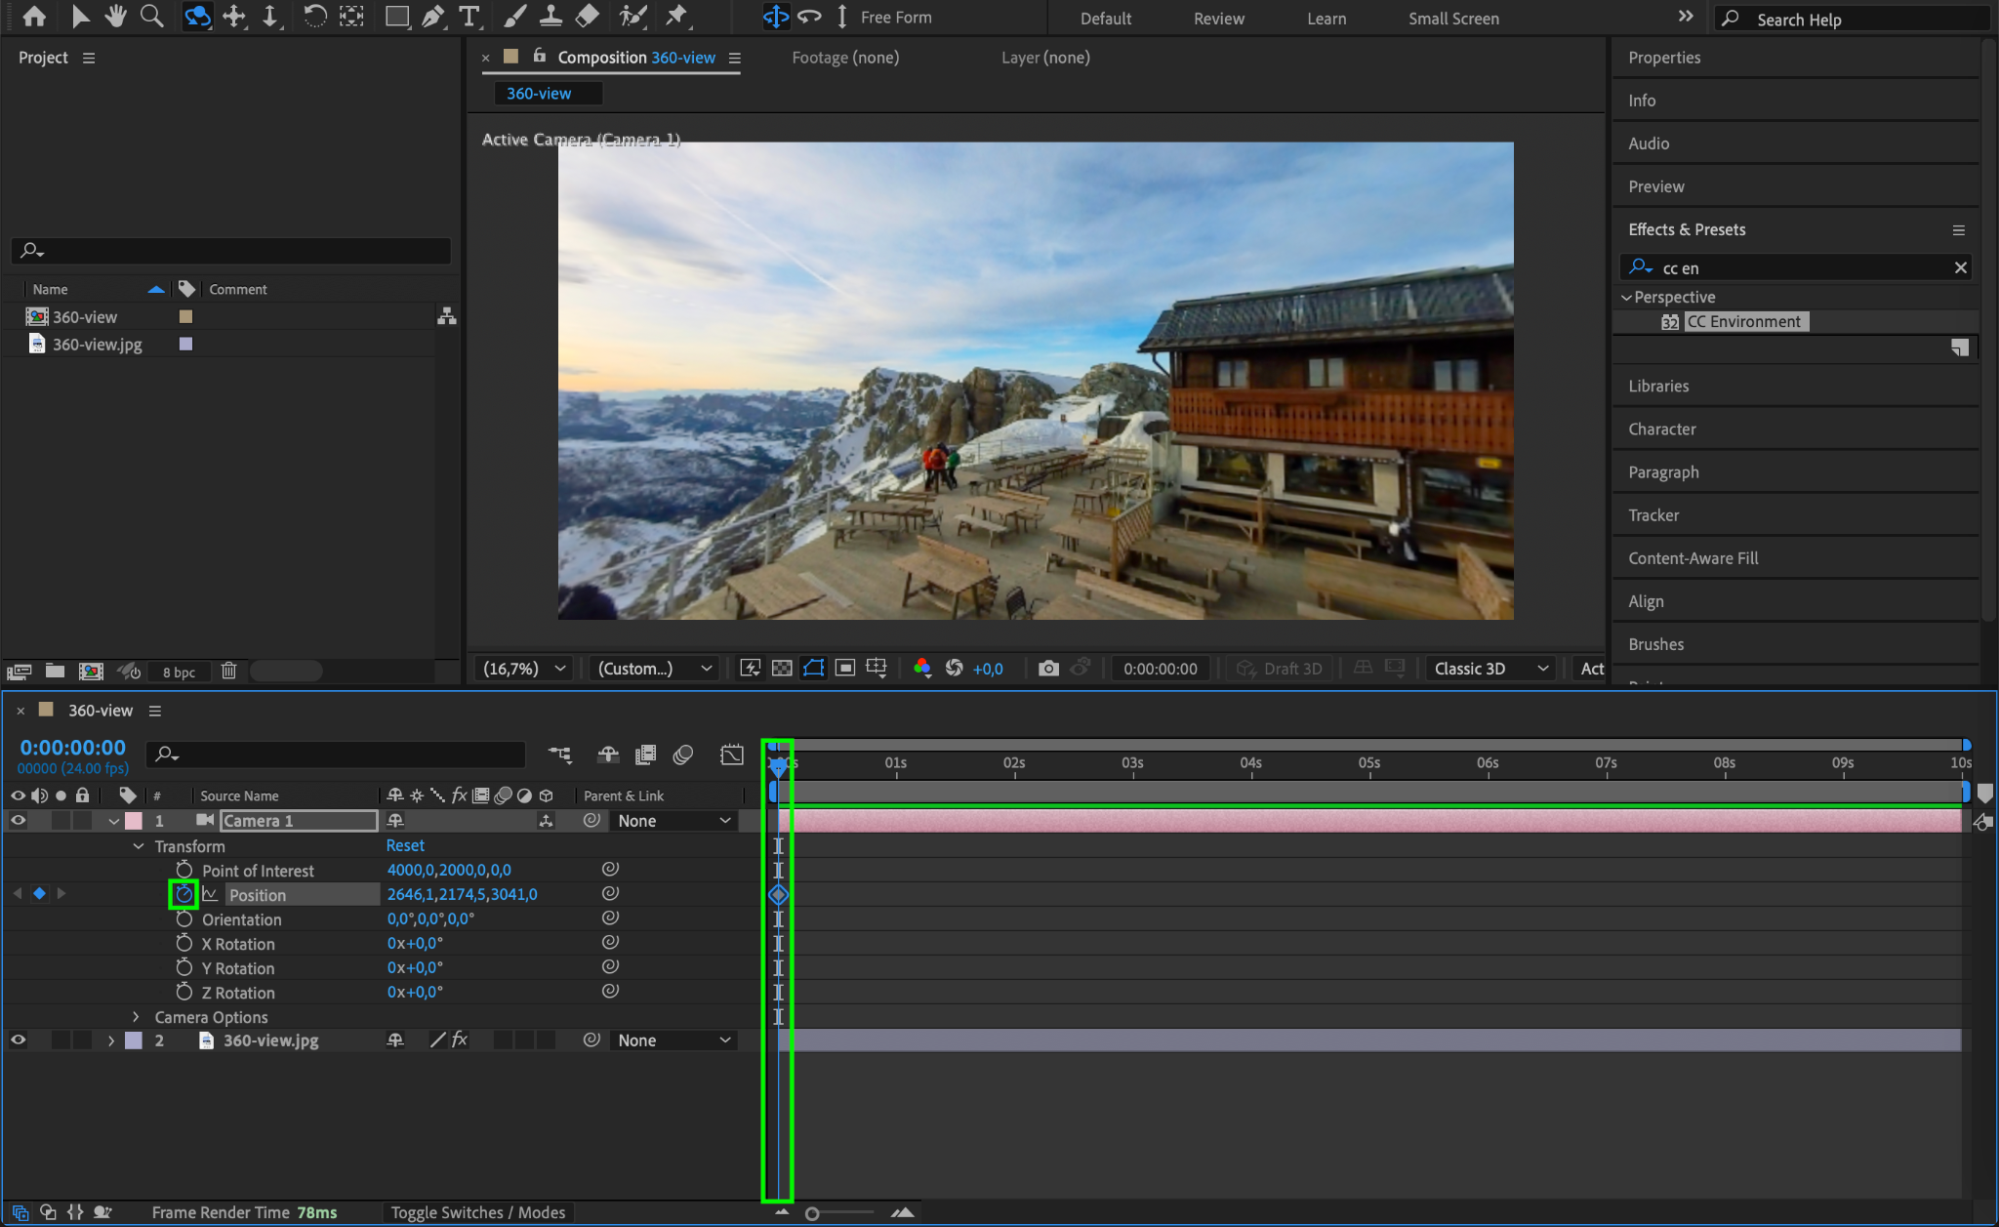Screen dimensions: 1999x1227
Task: Click the Take Snapshot camera icon
Action: point(1048,668)
